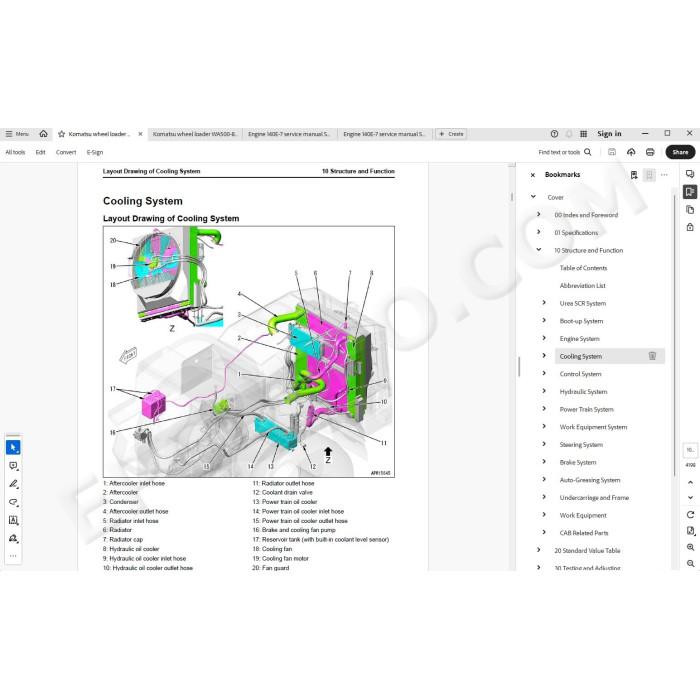Select the Auto-Greasing System bookmark
This screenshot has width=700, height=700.
click(590, 480)
